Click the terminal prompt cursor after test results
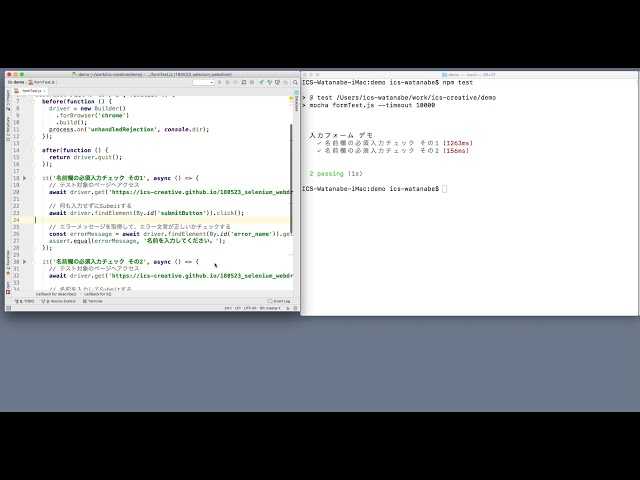Viewport: 640px width, 480px height. tap(444, 189)
